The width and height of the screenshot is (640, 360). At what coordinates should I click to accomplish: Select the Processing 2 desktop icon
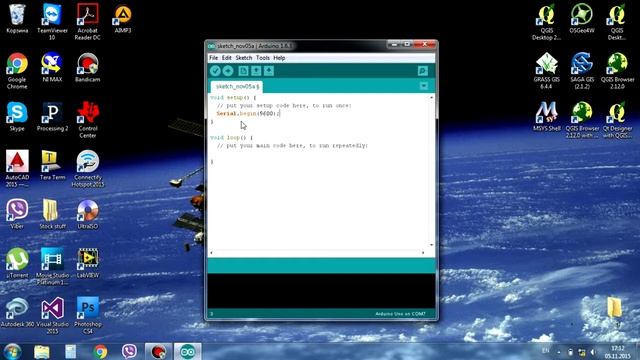(52, 117)
